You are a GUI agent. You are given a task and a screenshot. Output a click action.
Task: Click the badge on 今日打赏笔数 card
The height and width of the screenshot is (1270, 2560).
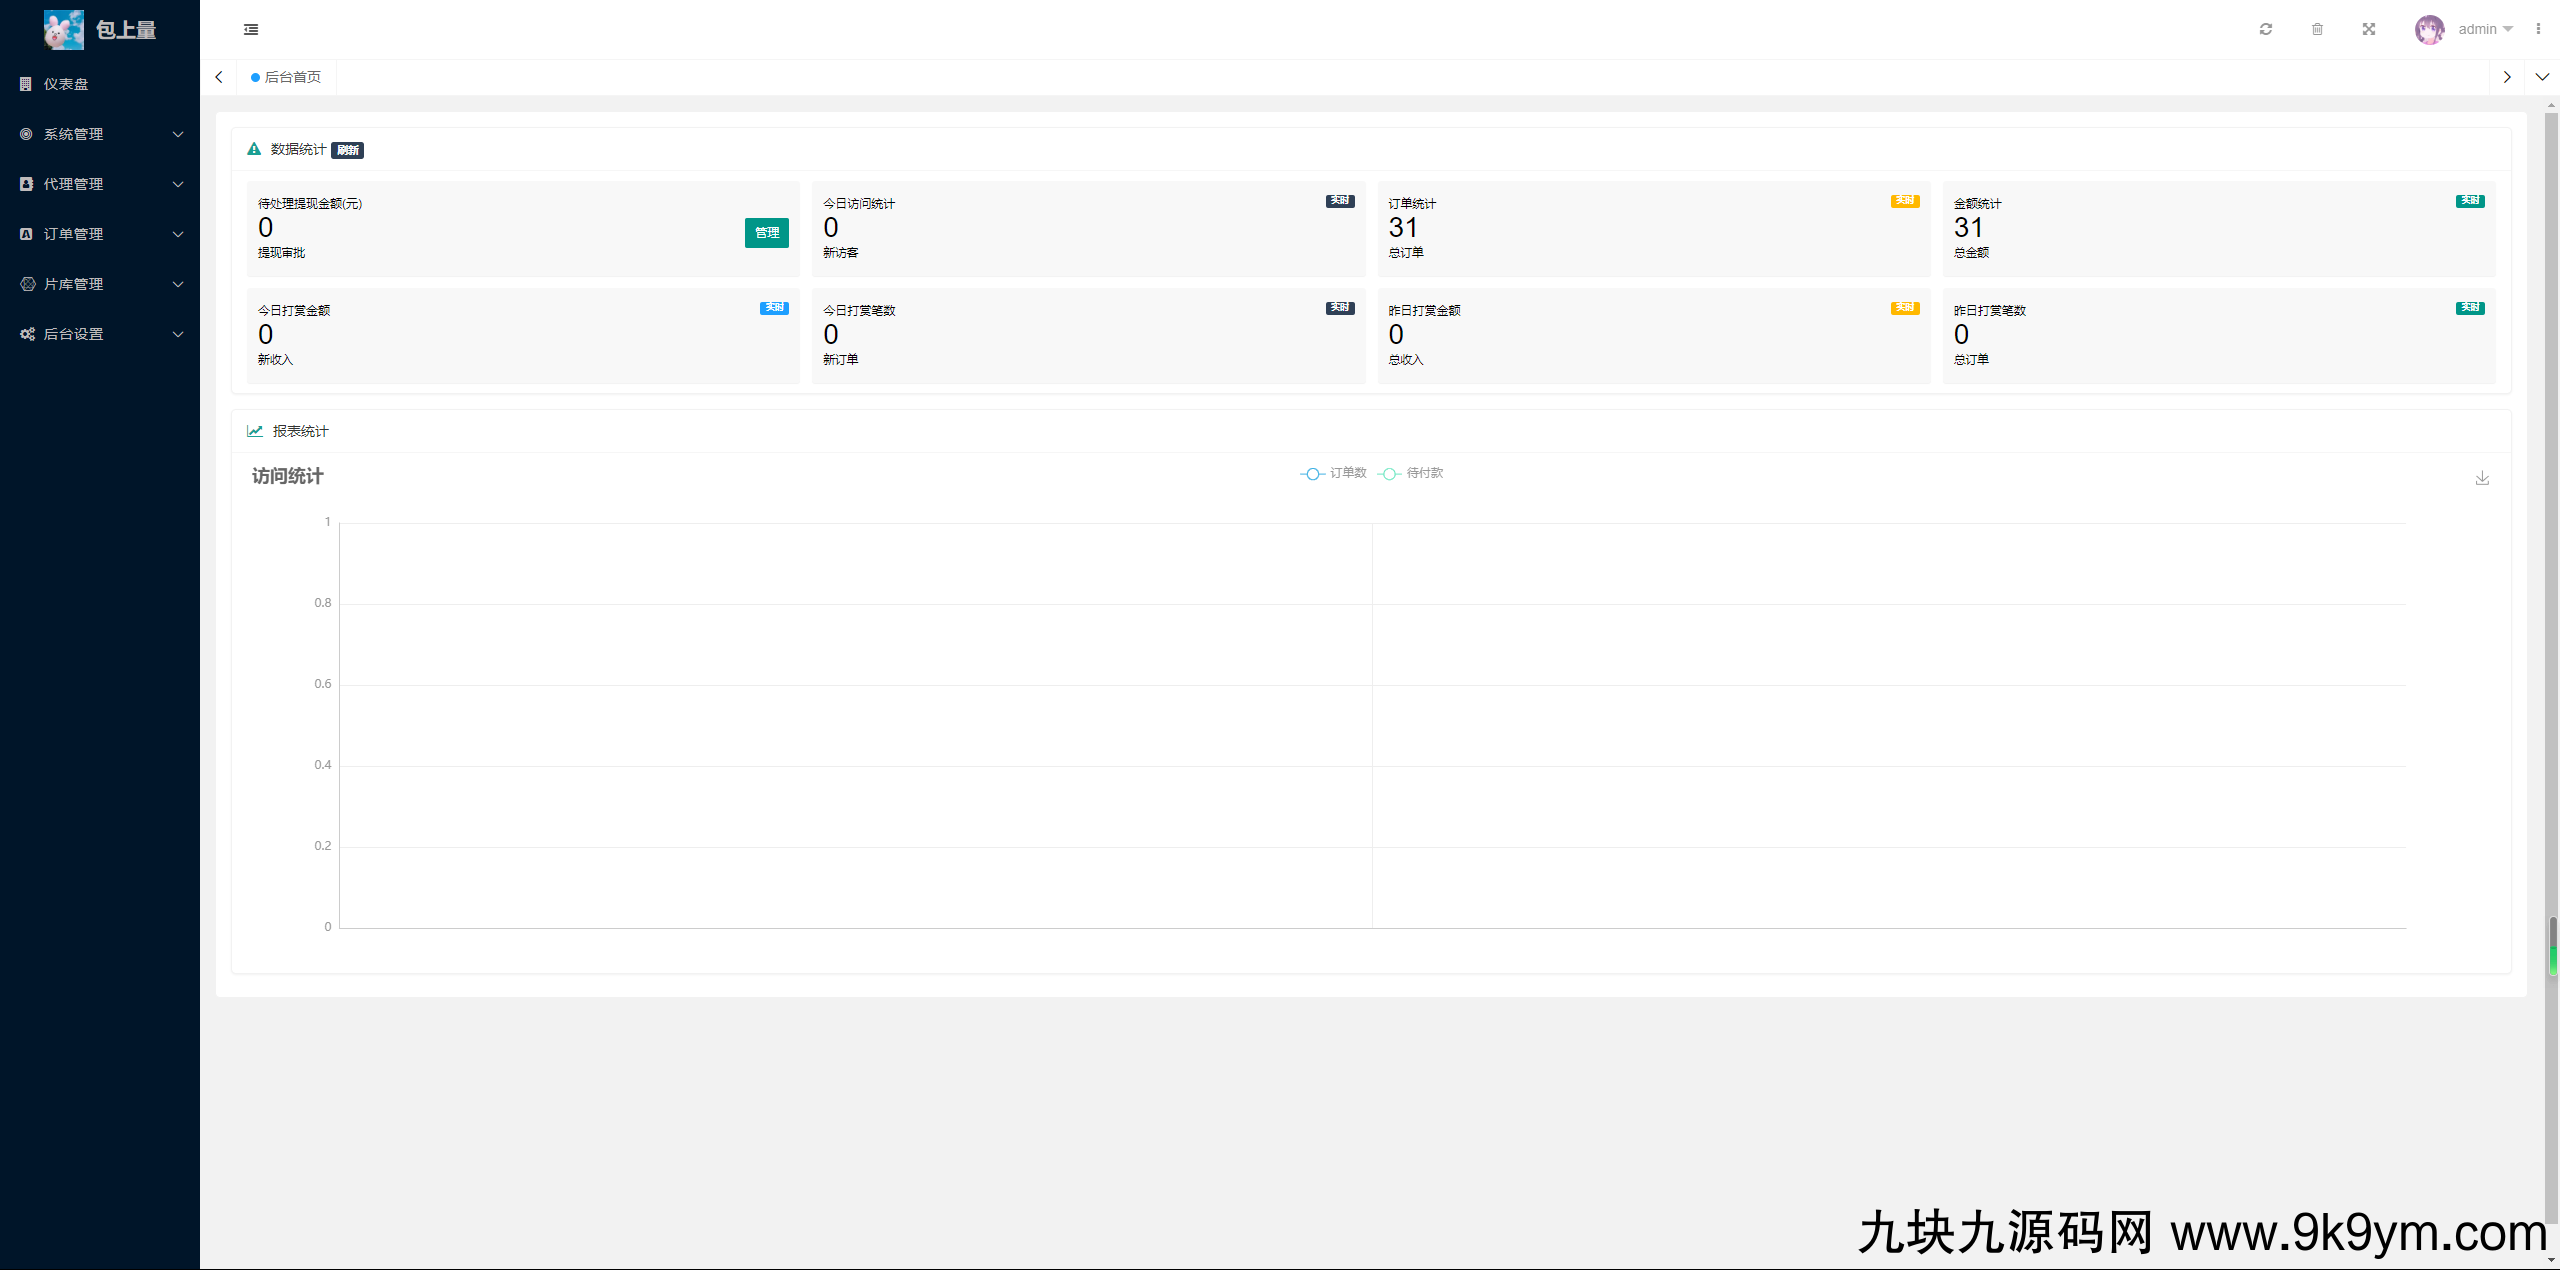1340,308
